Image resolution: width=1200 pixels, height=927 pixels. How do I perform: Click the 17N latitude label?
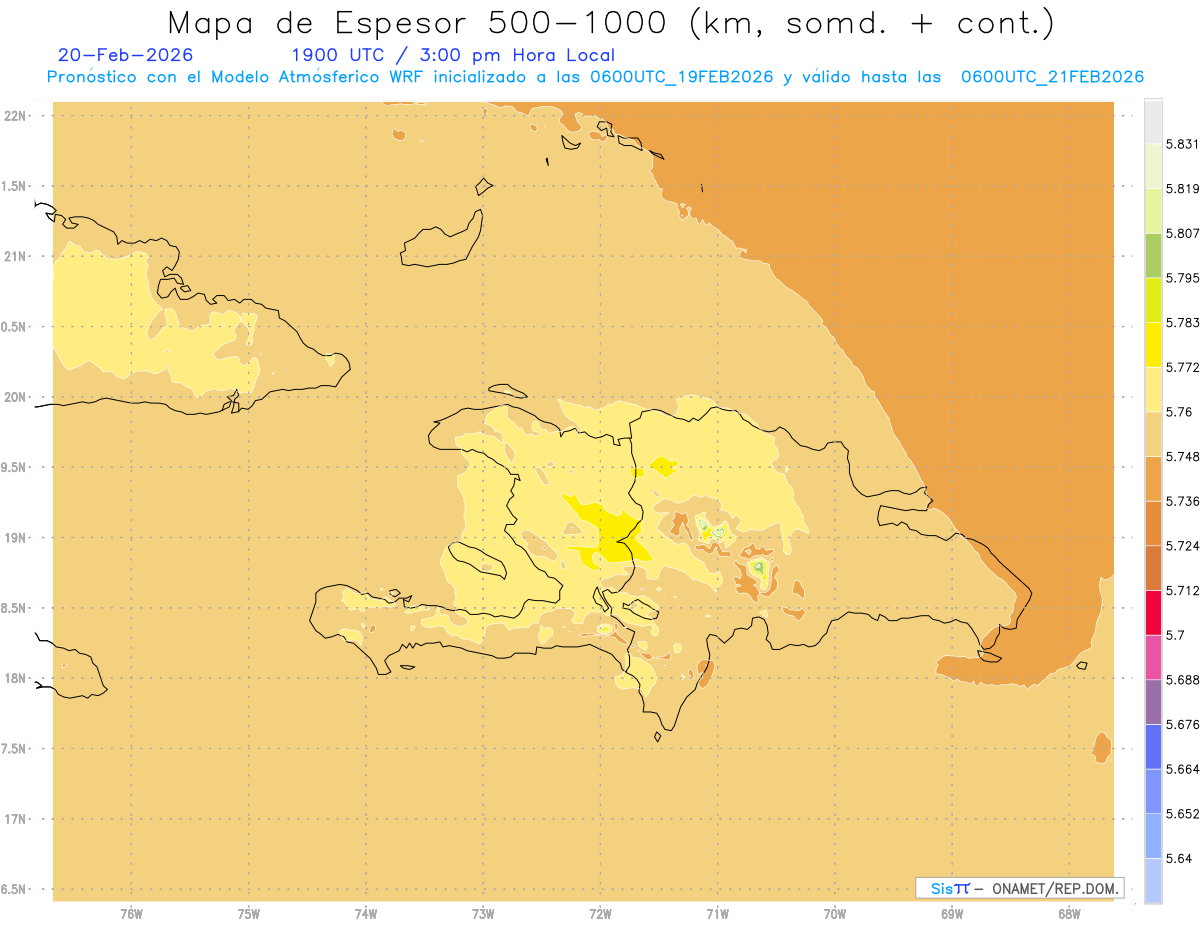click(15, 819)
